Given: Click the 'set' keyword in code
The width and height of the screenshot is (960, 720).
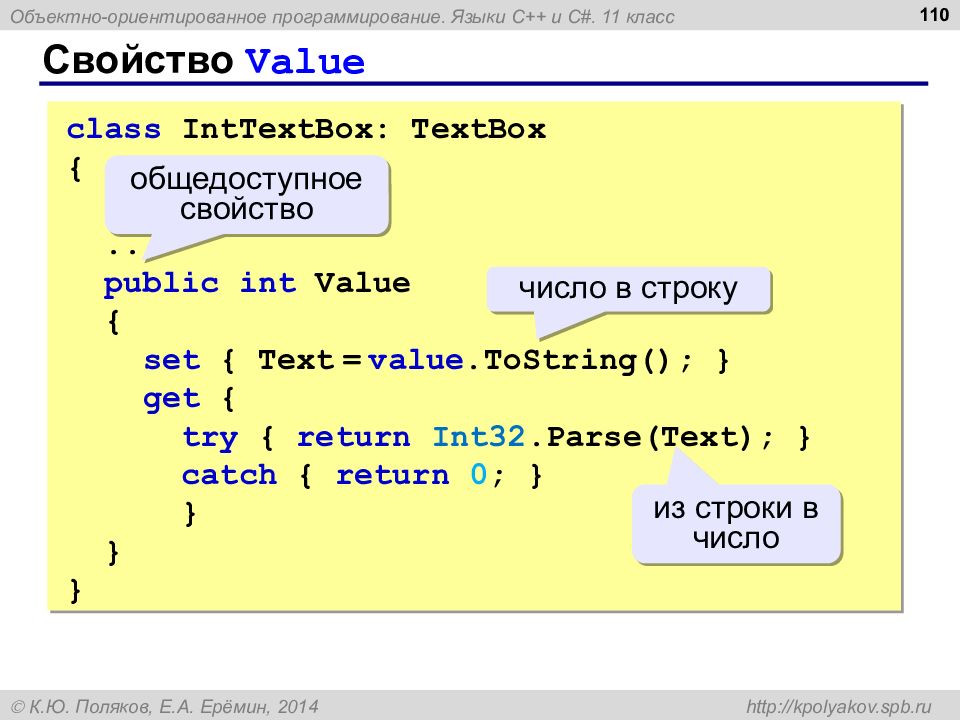Looking at the screenshot, I should [x=172, y=360].
